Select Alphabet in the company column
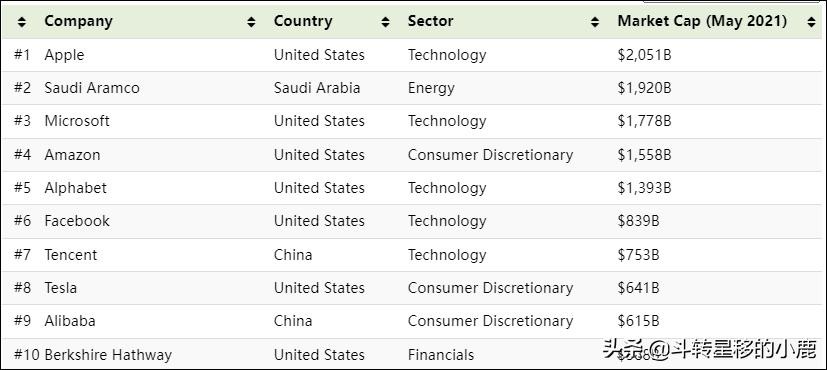 75,188
